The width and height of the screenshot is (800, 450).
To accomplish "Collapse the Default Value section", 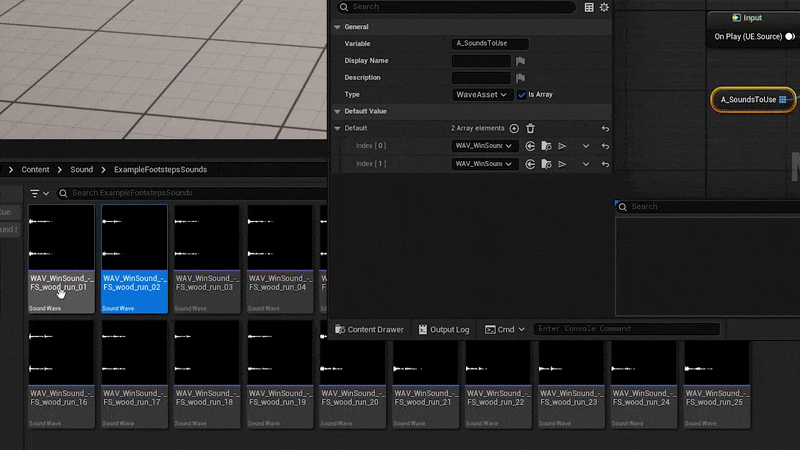I will click(x=337, y=111).
